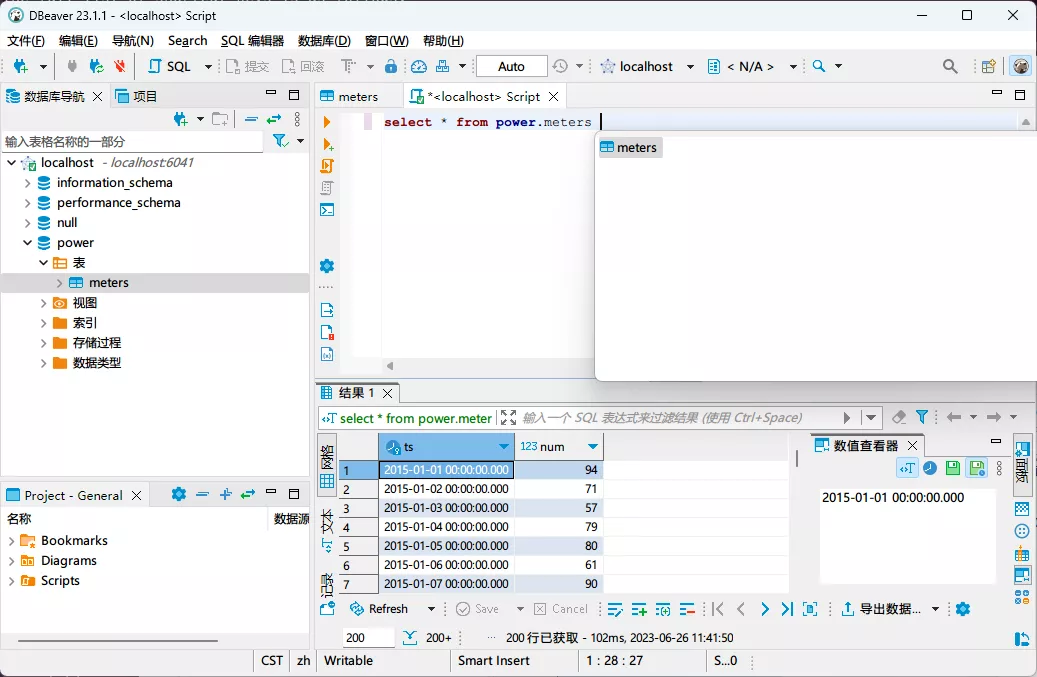Toggle the connection lock icon
Image resolution: width=1037 pixels, height=677 pixels.
pyautogui.click(x=390, y=66)
